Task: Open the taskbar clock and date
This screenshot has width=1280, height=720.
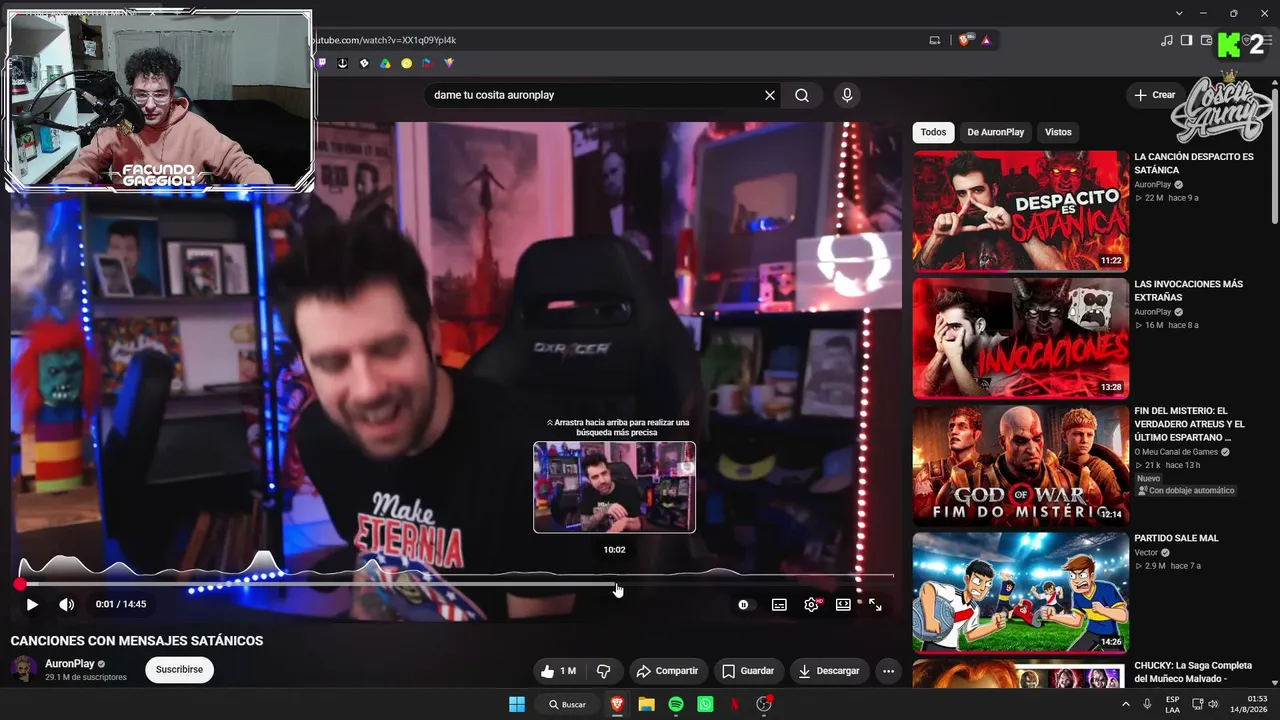Action: 1248,704
